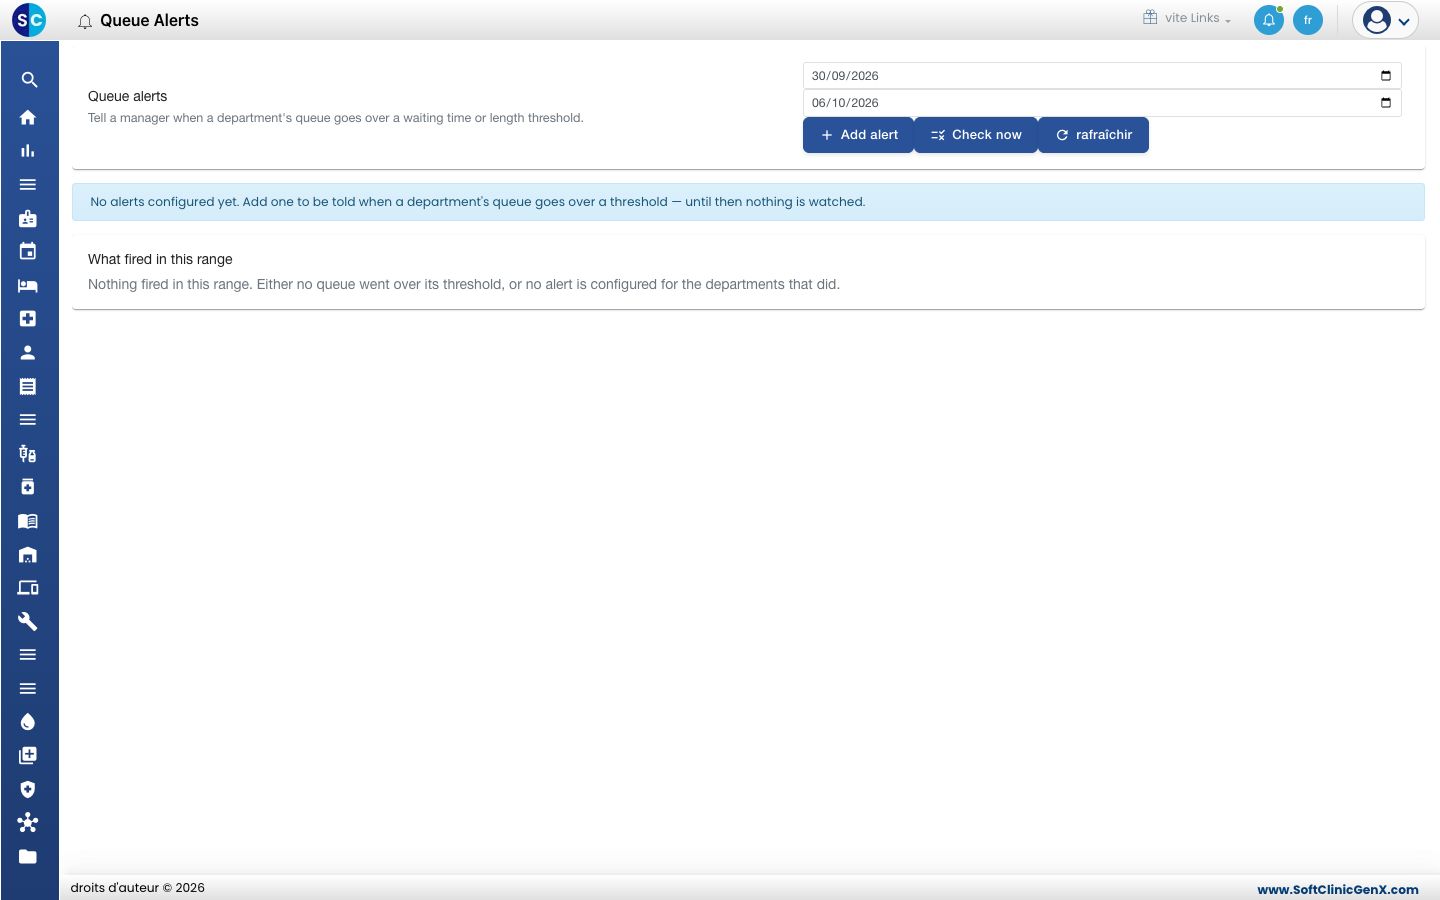This screenshot has width=1440, height=900.
Task: Click the Add alert button
Action: point(859,135)
